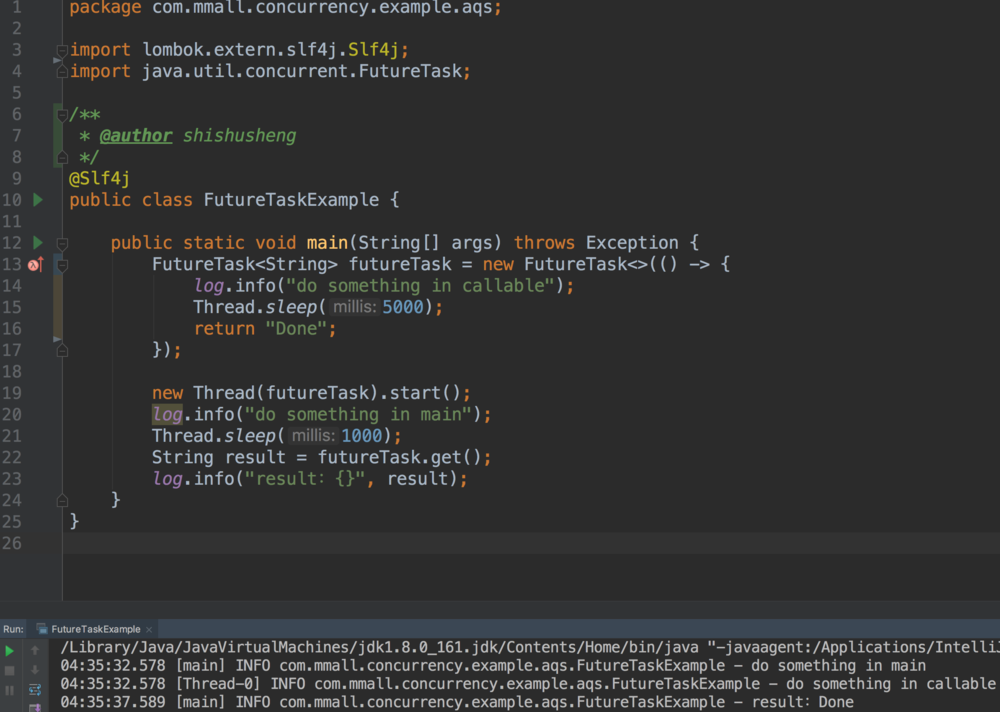This screenshot has height=712, width=1000.
Task: Click Slf4j in lombok import line
Action: (374, 50)
